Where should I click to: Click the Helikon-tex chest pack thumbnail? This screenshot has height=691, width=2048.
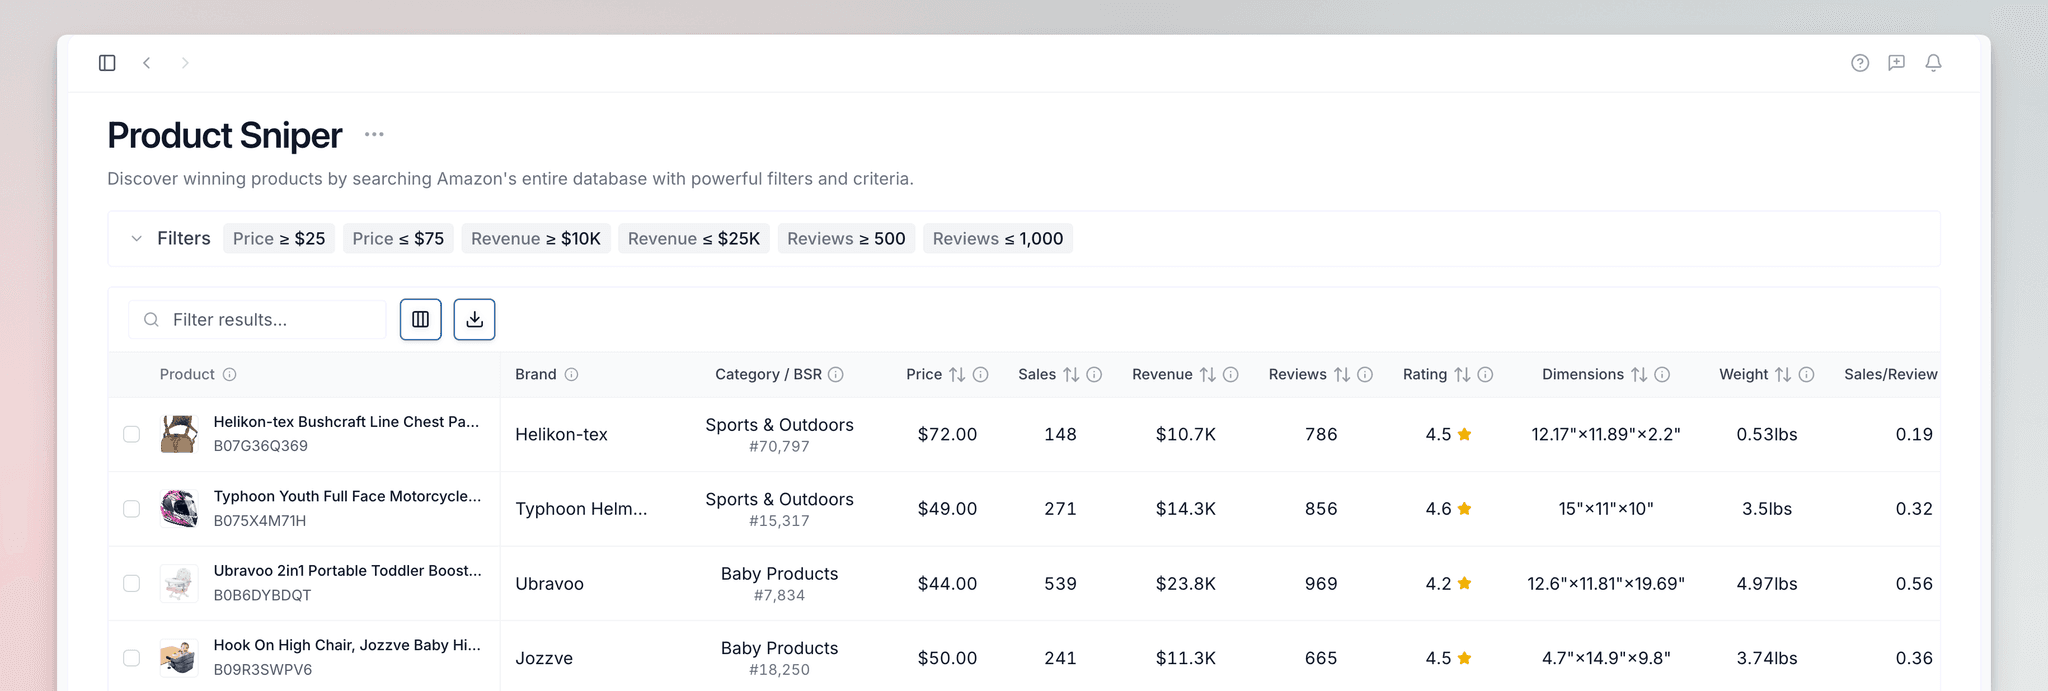(179, 434)
